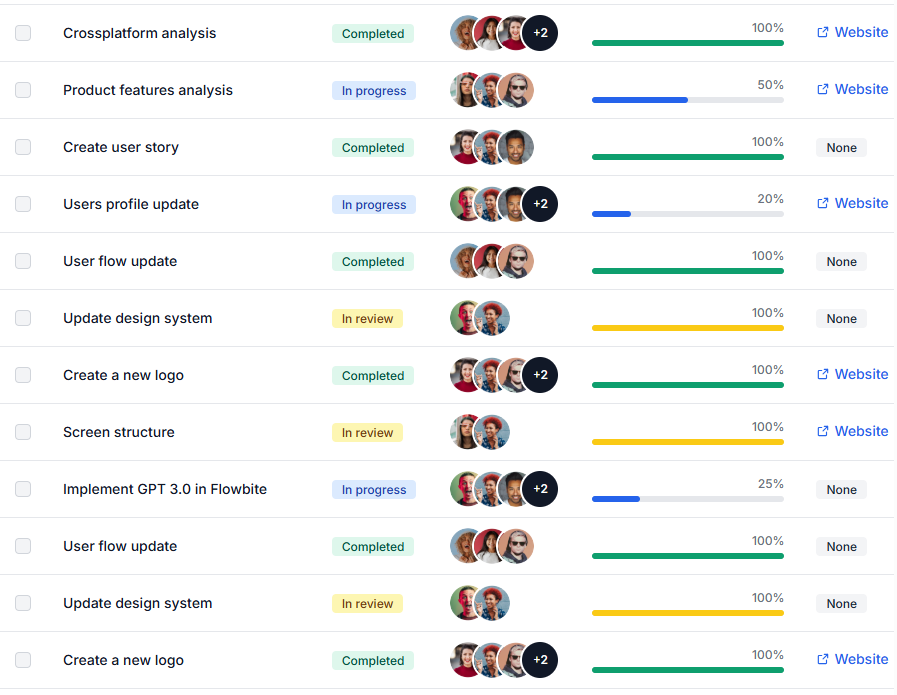Screen dimensions: 897x695
Task: Click the Completed status badge on Create user story
Action: 372,147
